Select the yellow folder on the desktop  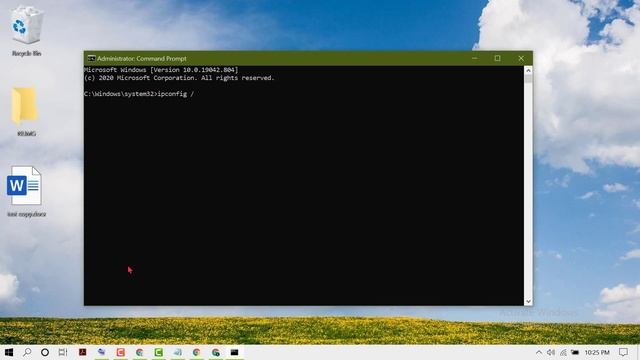(x=24, y=105)
